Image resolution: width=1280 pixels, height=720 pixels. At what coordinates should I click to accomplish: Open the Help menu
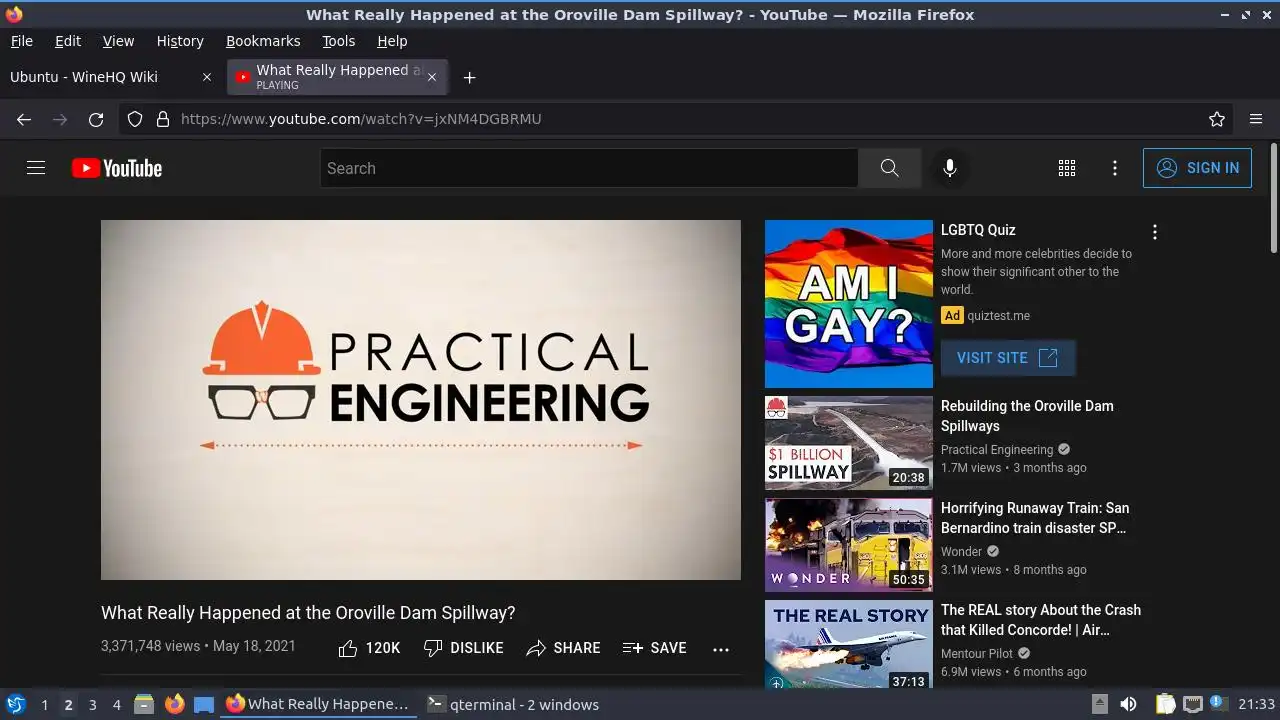[x=392, y=41]
